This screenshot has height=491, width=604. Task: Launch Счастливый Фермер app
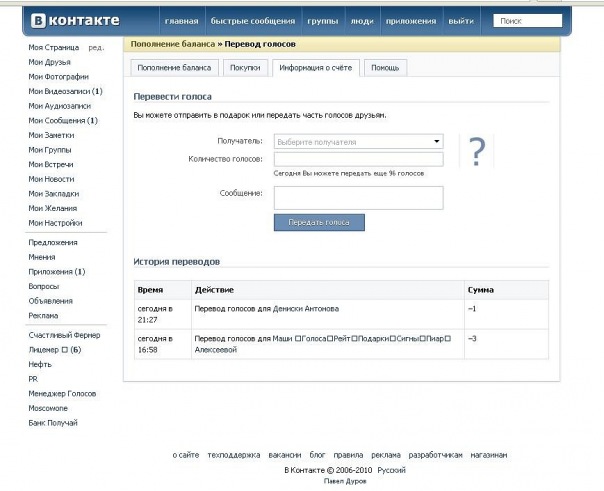[x=64, y=335]
